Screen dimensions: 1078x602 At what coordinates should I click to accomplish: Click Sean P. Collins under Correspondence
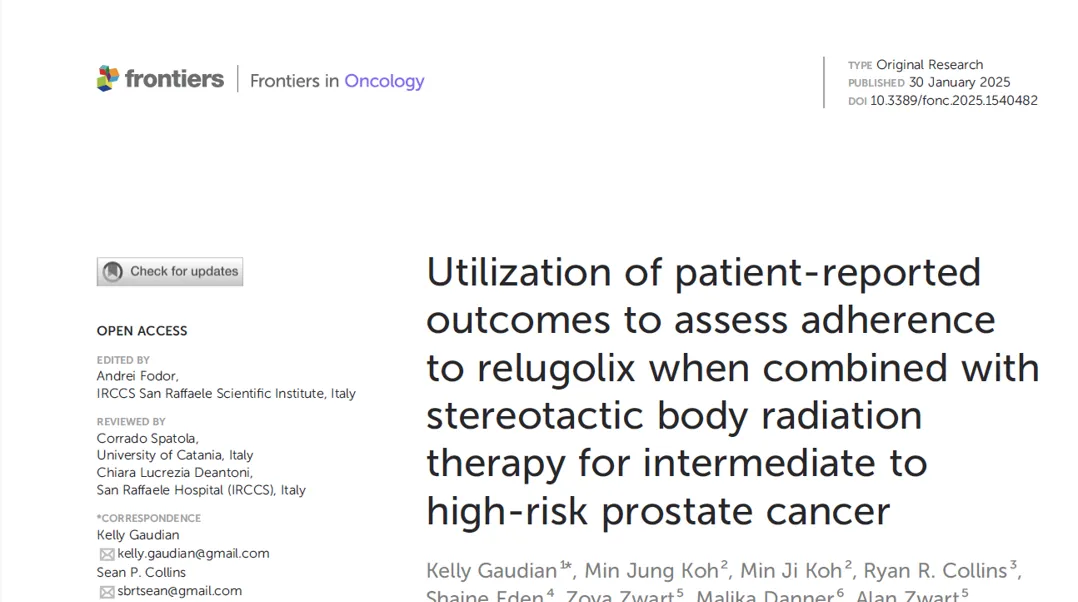click(141, 573)
